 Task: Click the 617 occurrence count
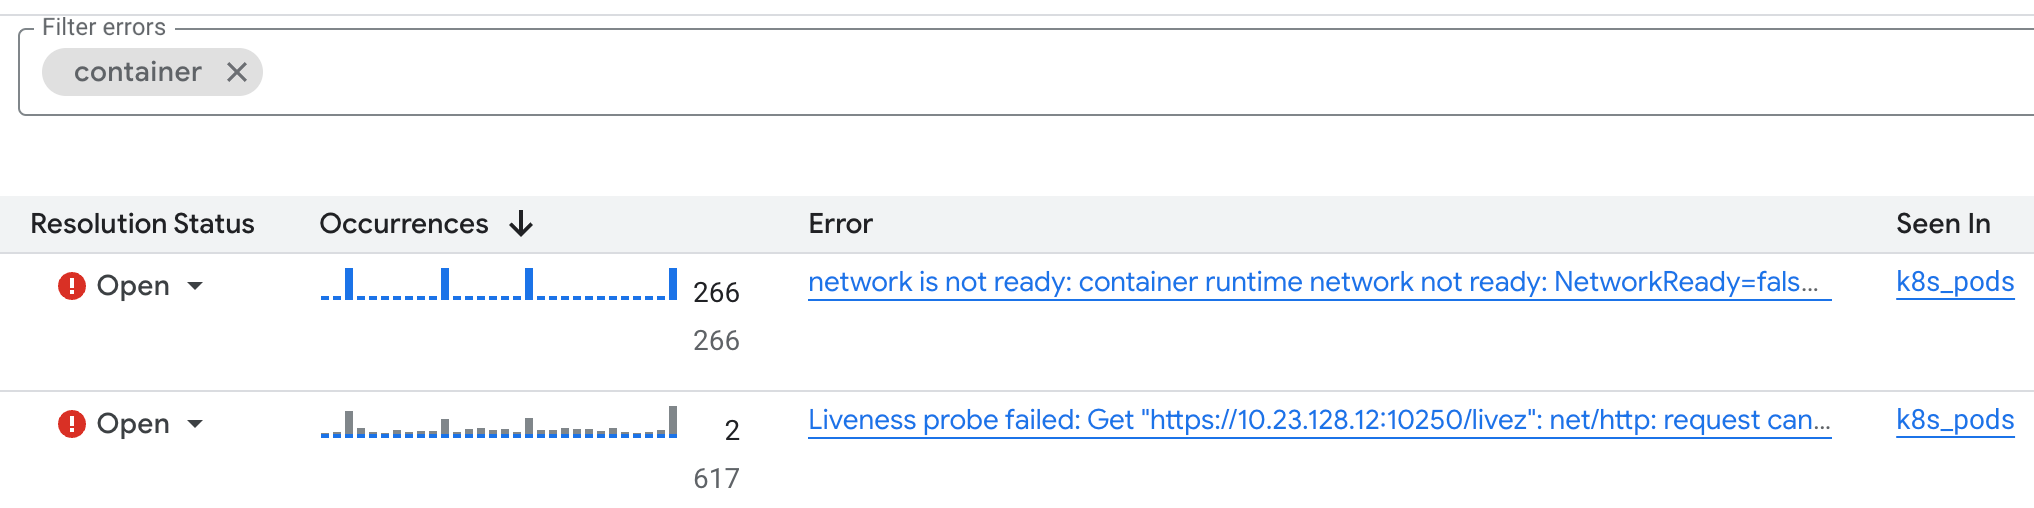pyautogui.click(x=716, y=479)
